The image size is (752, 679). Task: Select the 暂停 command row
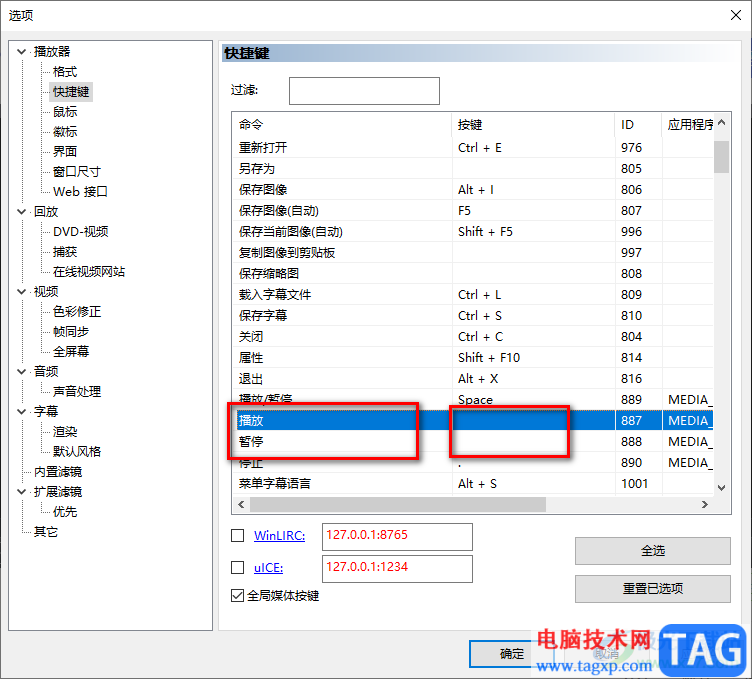[472, 442]
